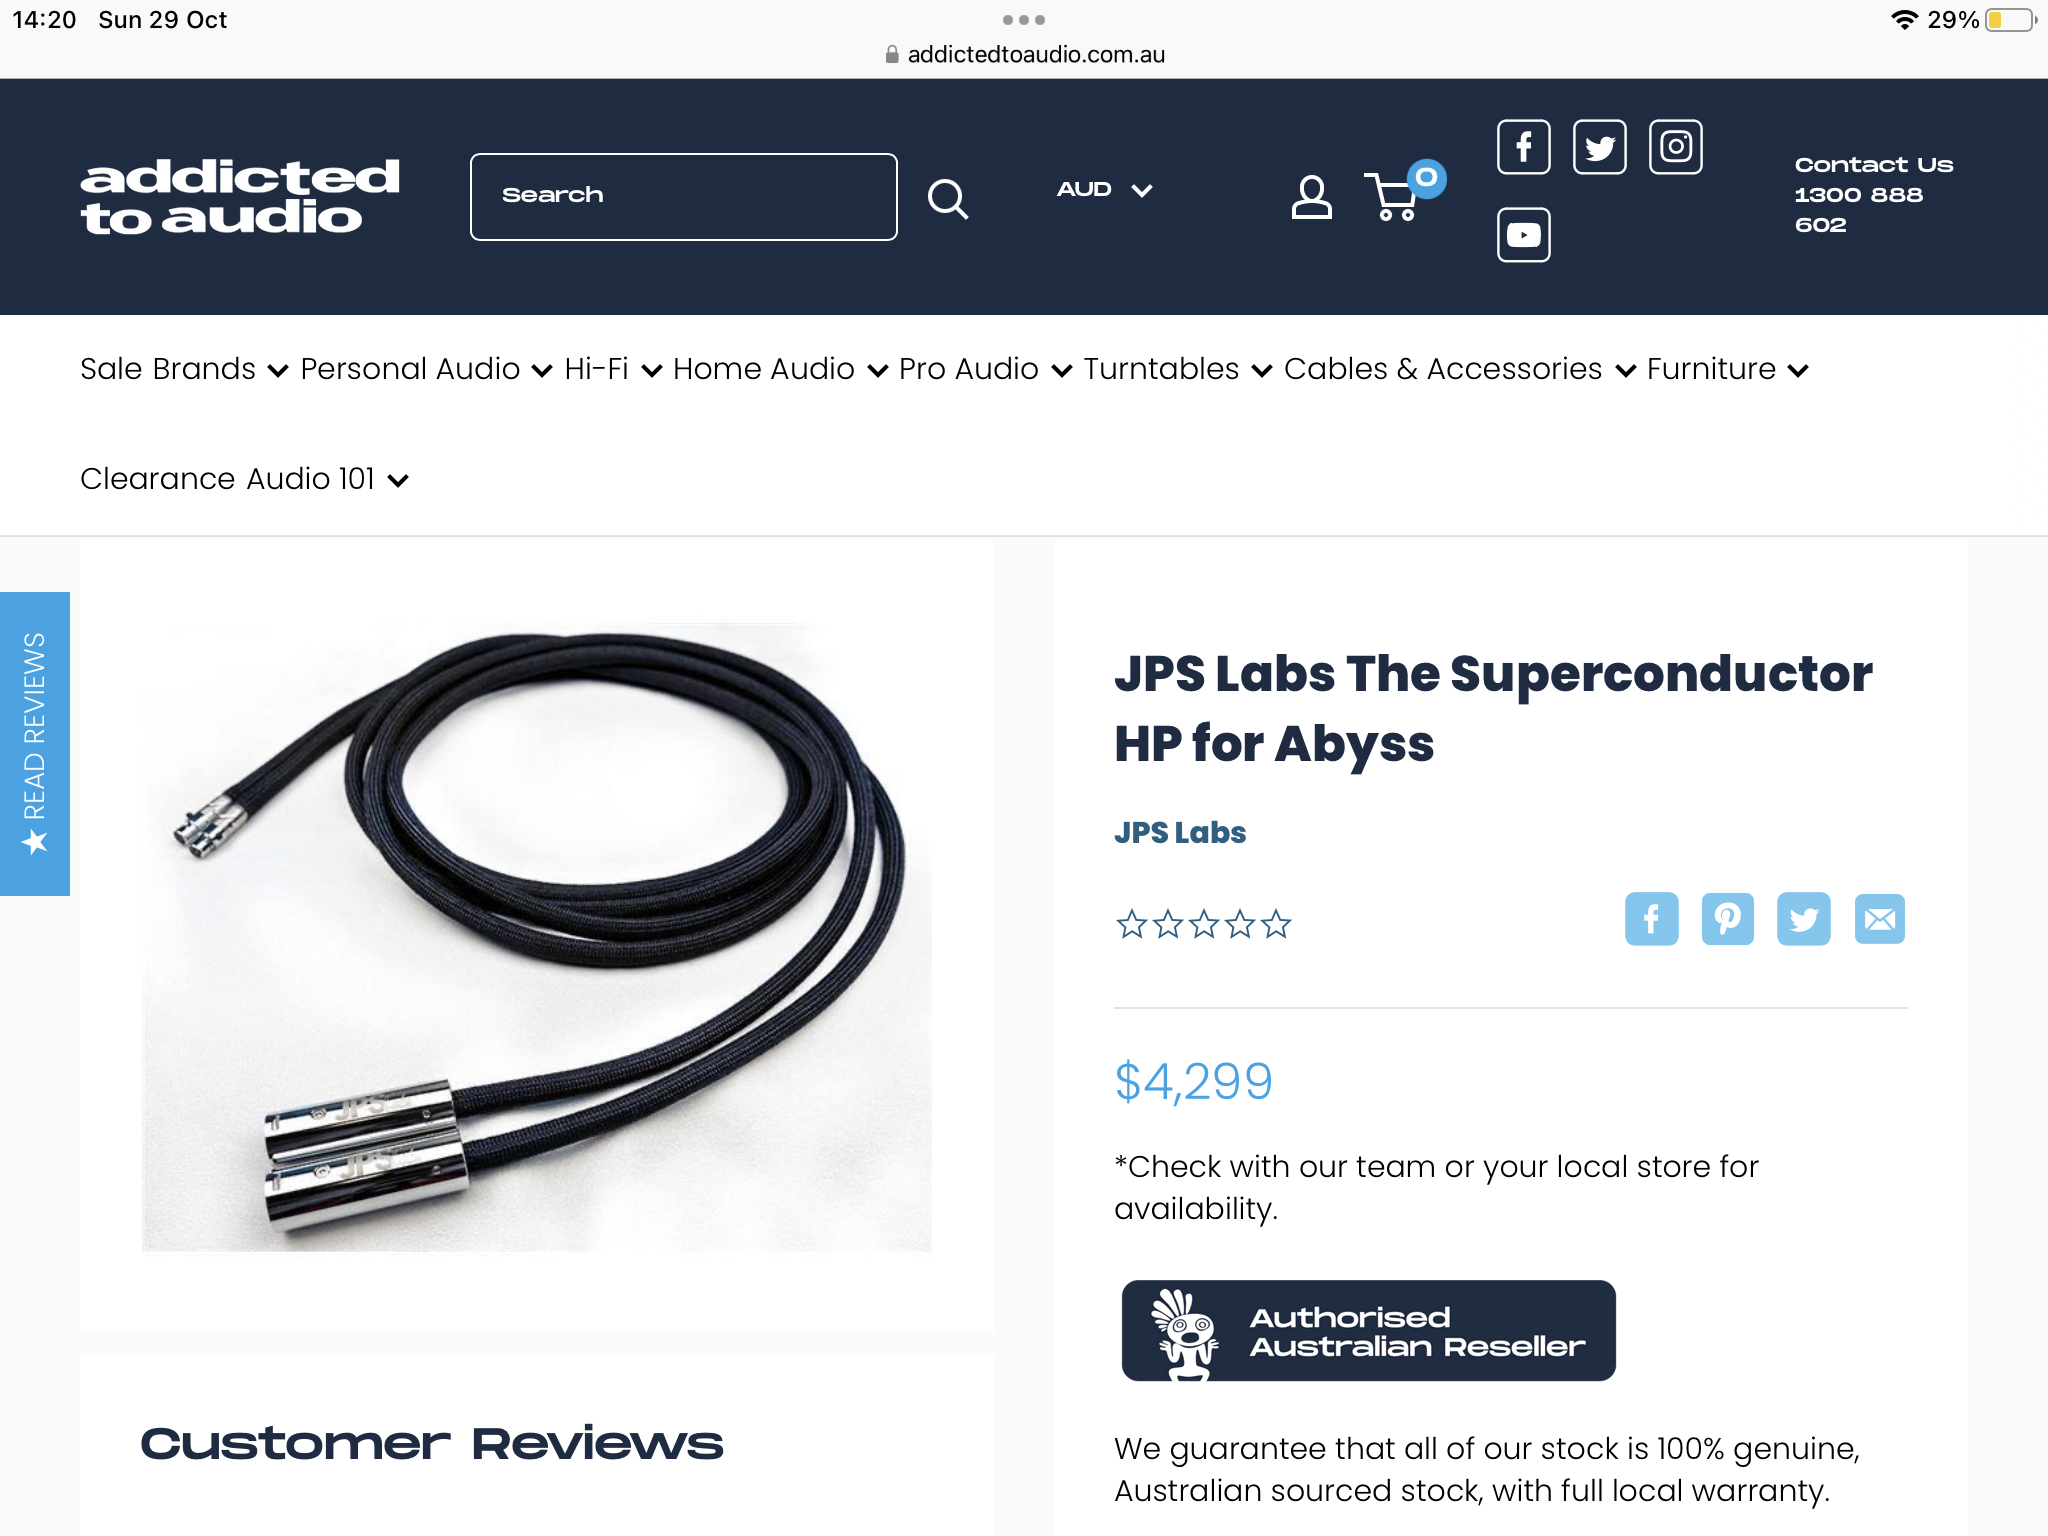
Task: Open the YouTube header icon
Action: coord(1524,235)
